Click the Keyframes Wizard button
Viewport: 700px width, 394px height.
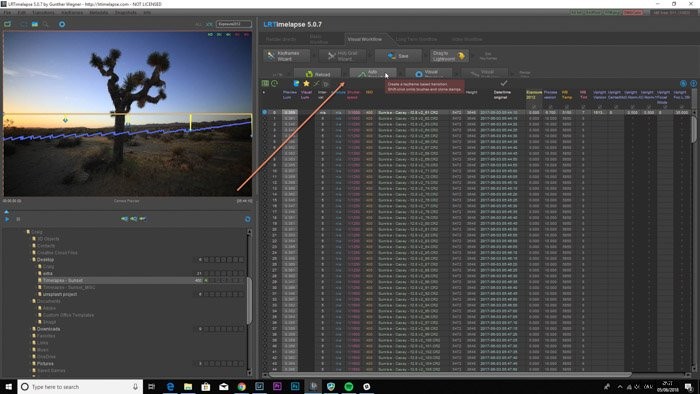pyautogui.click(x=286, y=56)
